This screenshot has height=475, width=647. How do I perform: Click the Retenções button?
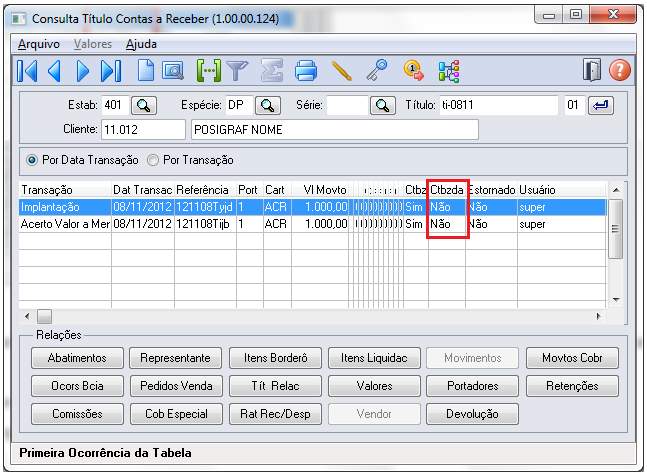click(572, 386)
